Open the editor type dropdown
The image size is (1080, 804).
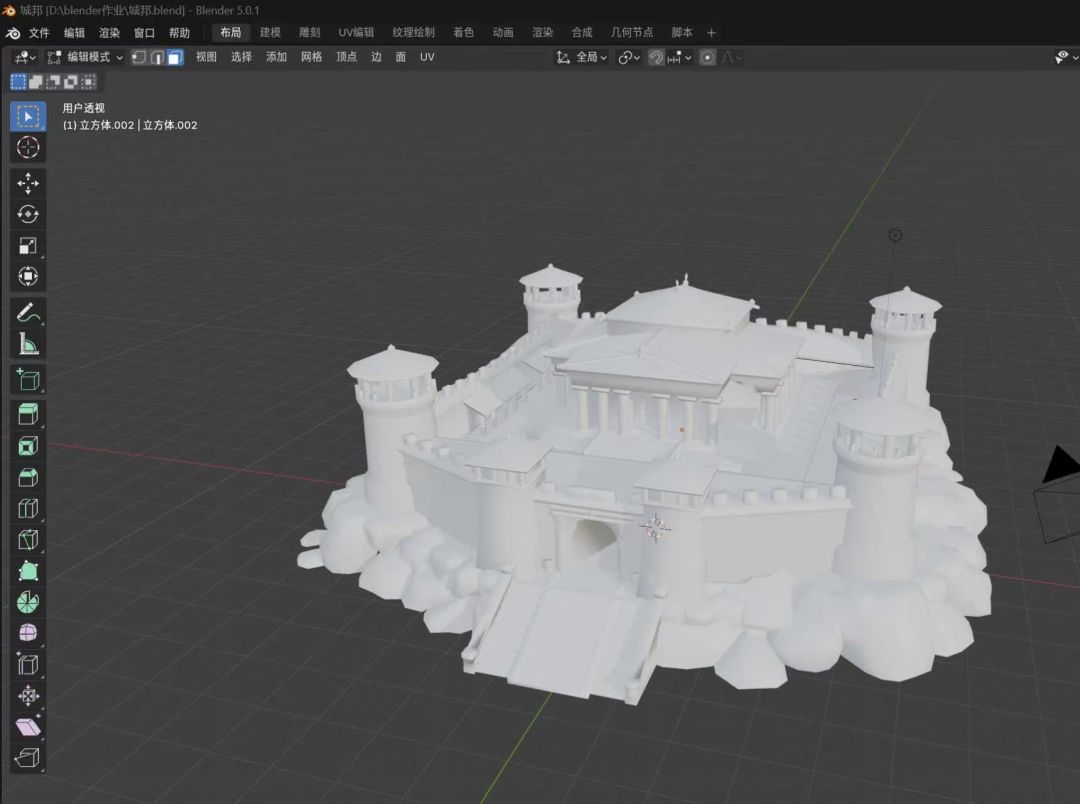25,57
